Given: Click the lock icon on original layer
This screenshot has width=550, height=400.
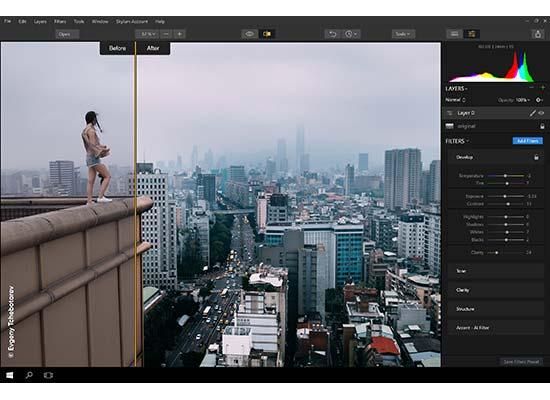Looking at the screenshot, I should coord(542,126).
